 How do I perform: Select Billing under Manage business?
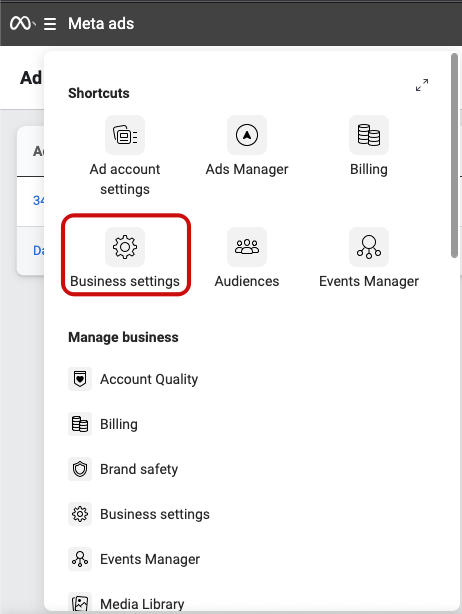point(119,424)
